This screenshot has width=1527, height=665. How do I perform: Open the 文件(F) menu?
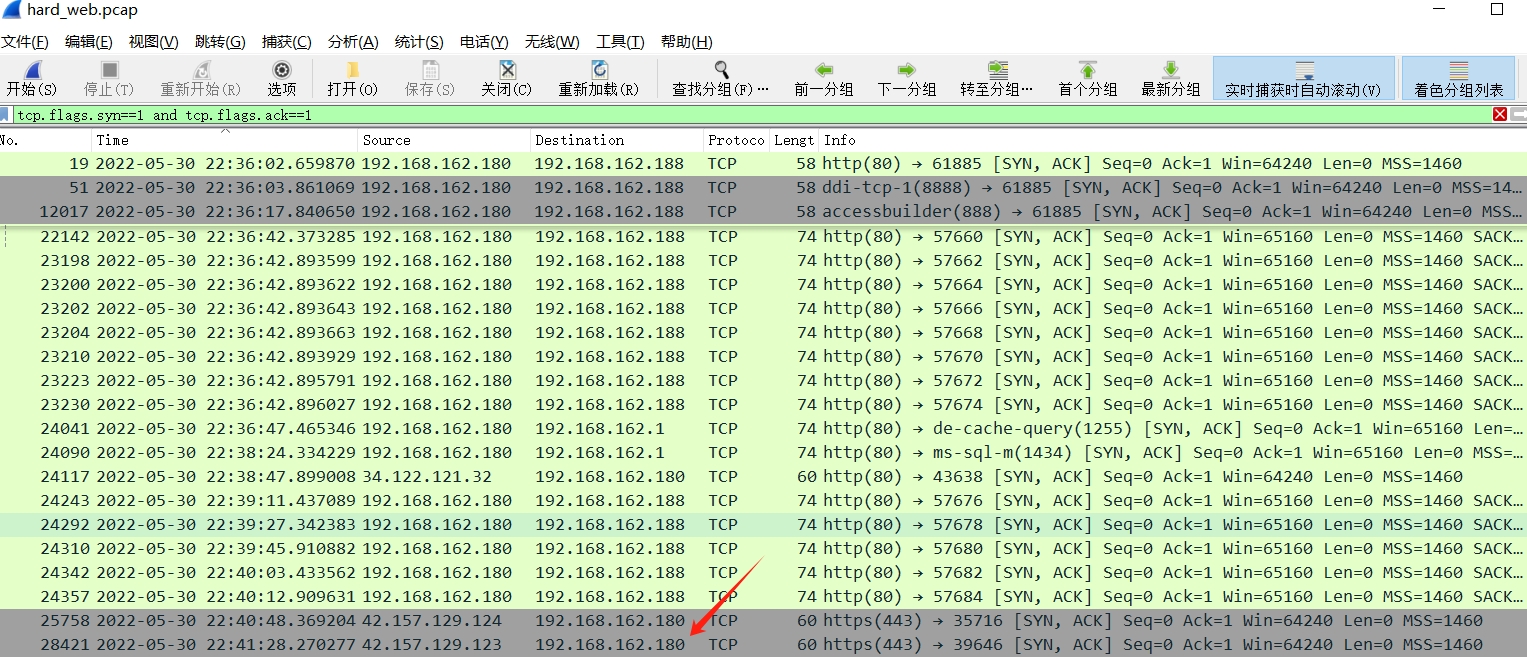tap(24, 42)
